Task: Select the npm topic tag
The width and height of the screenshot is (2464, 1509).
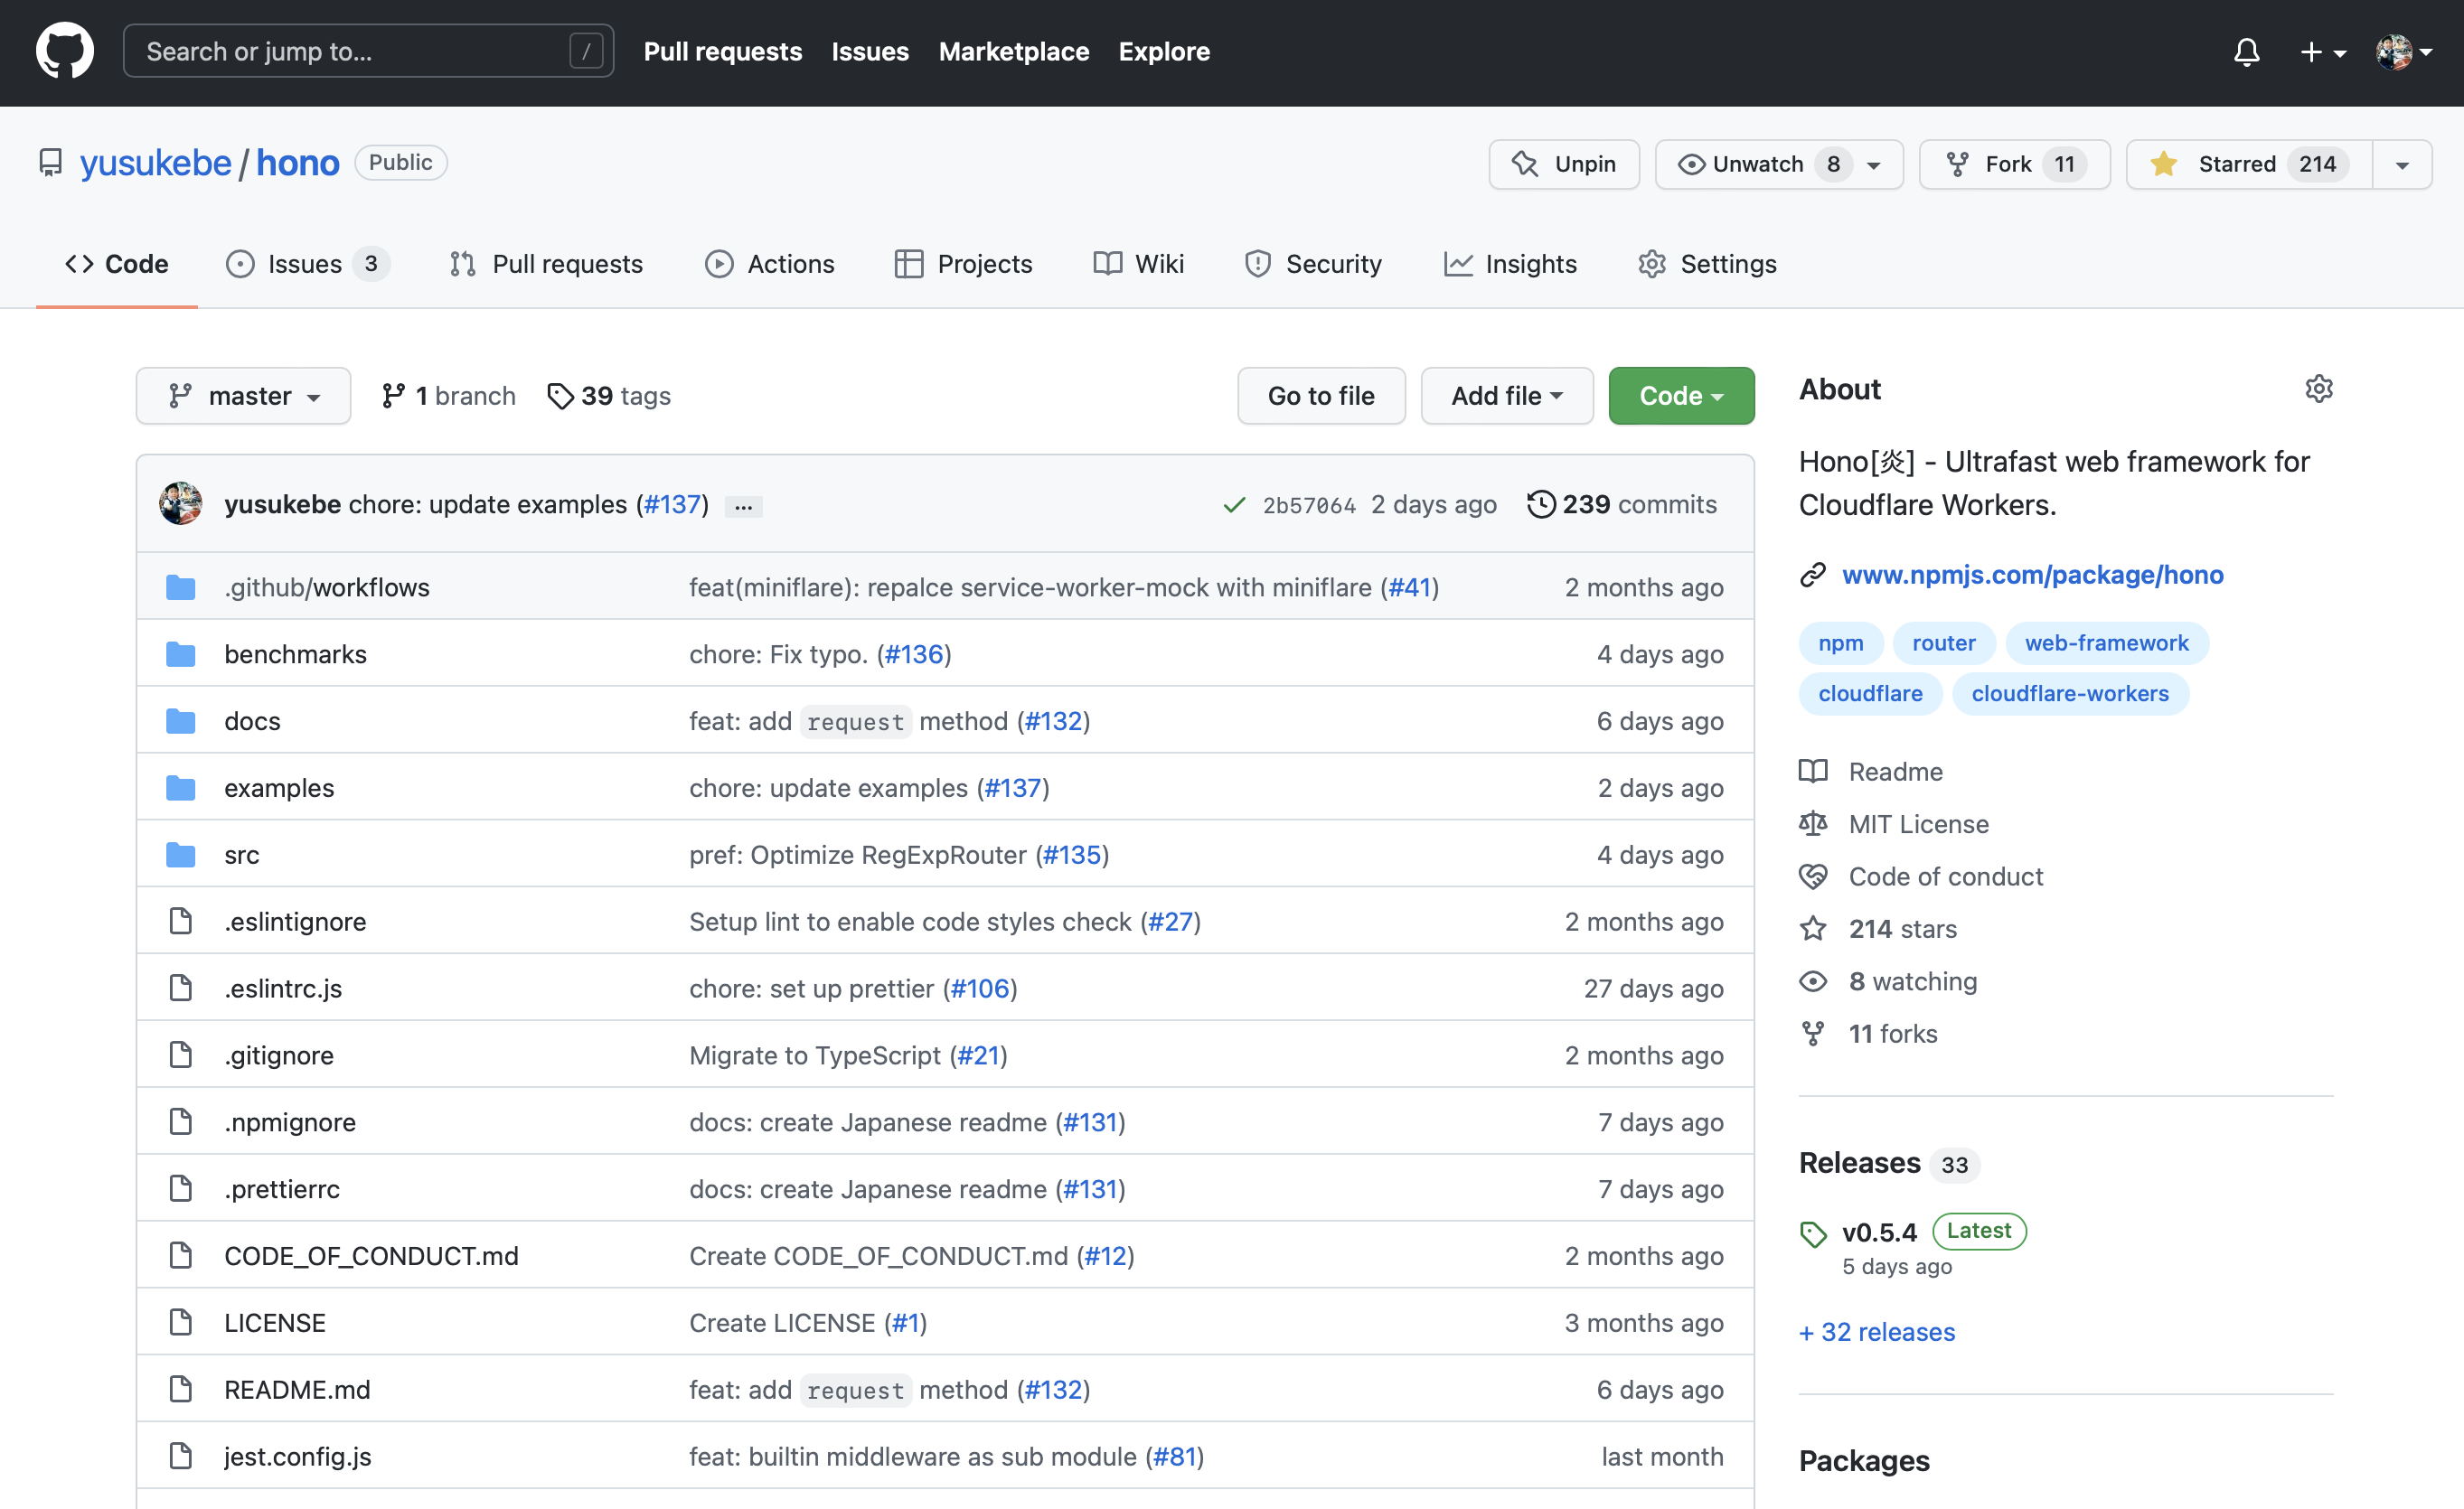Action: [x=1840, y=643]
